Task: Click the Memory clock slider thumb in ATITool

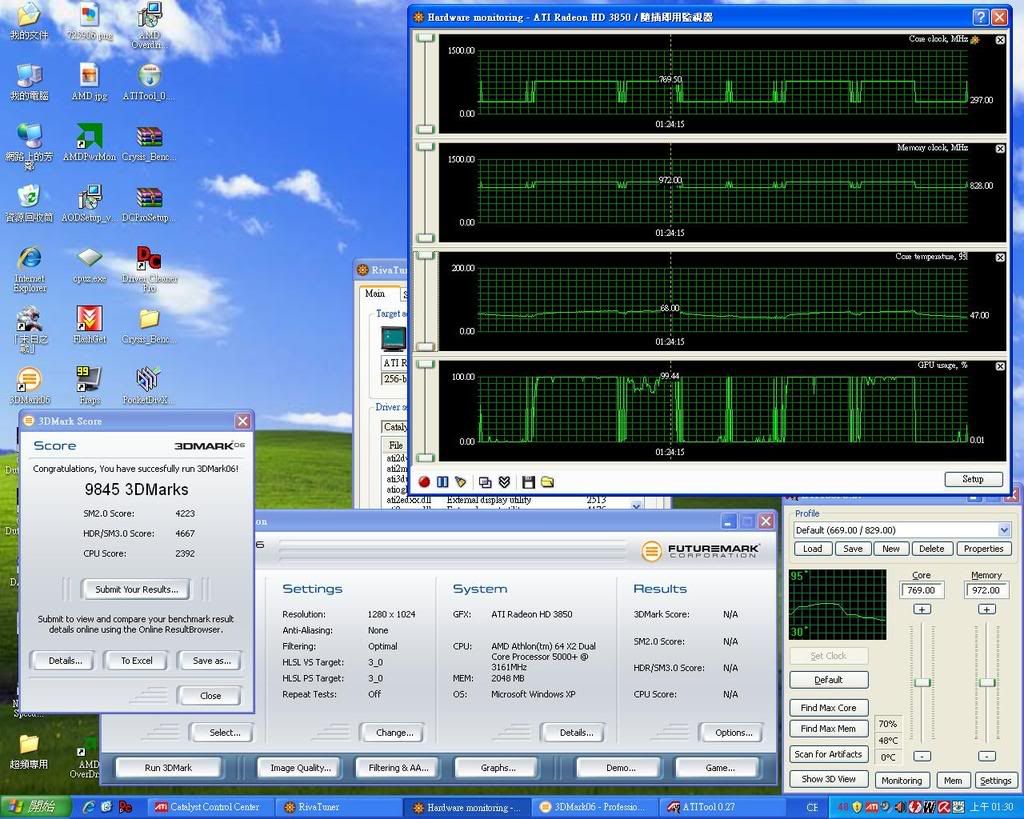Action: pyautogui.click(x=987, y=682)
